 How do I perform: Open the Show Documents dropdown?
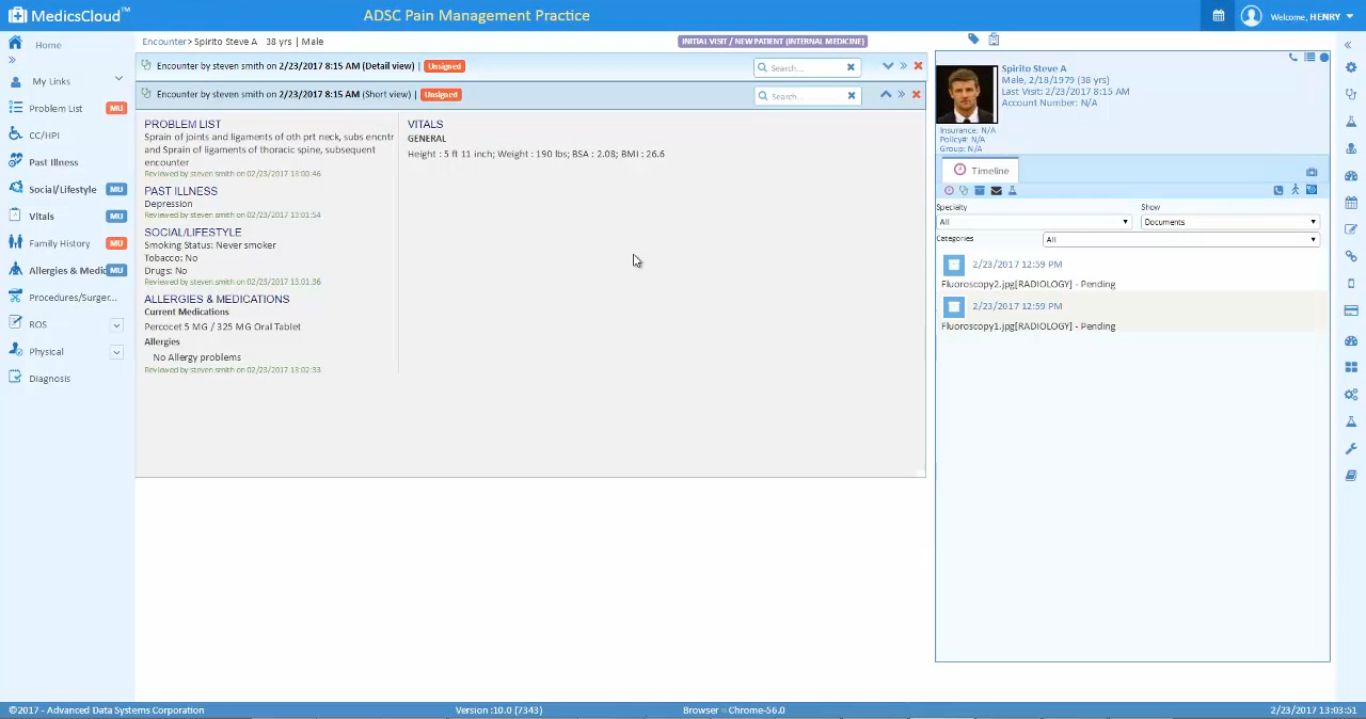tap(1230, 222)
